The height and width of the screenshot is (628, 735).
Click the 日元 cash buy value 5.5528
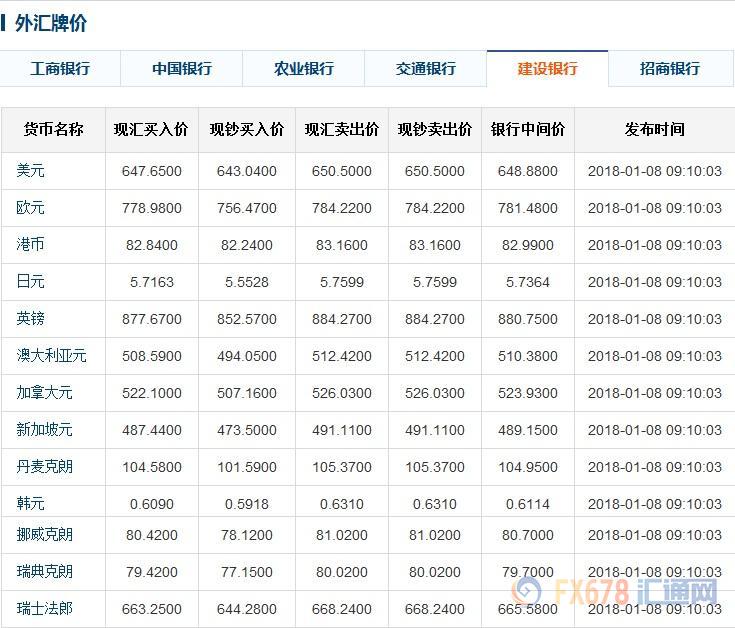coord(247,282)
